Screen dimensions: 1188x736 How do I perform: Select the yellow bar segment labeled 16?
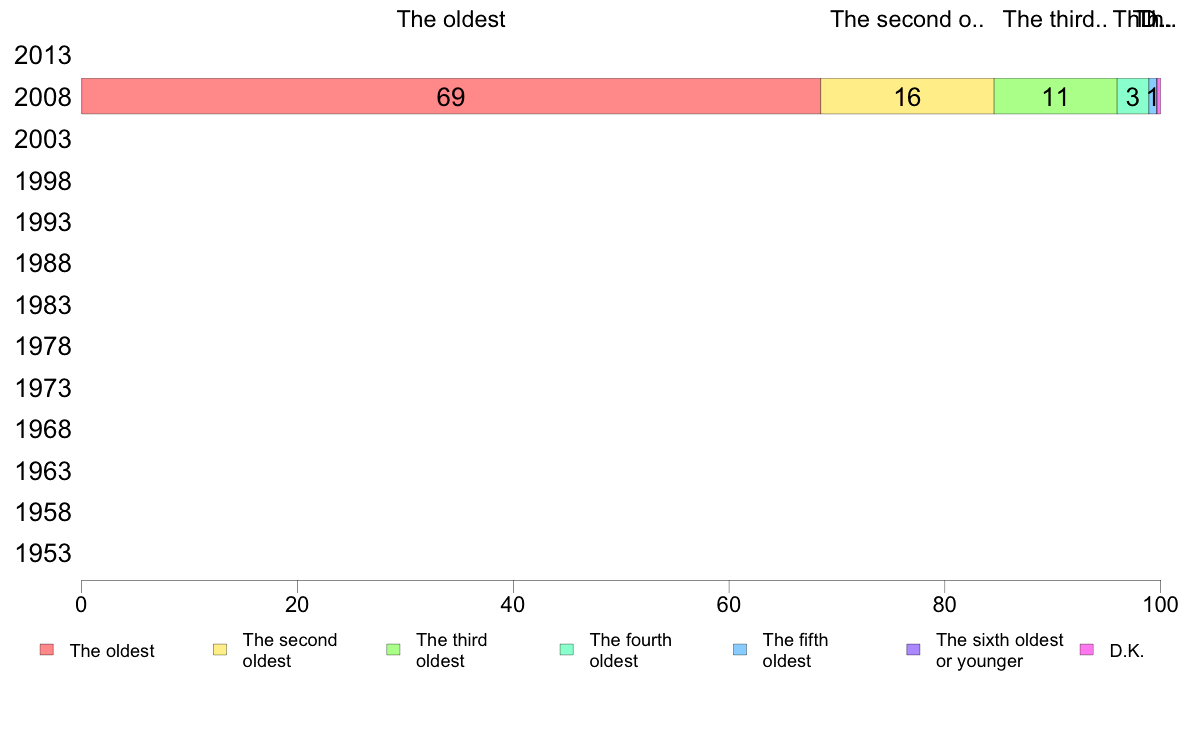click(907, 96)
